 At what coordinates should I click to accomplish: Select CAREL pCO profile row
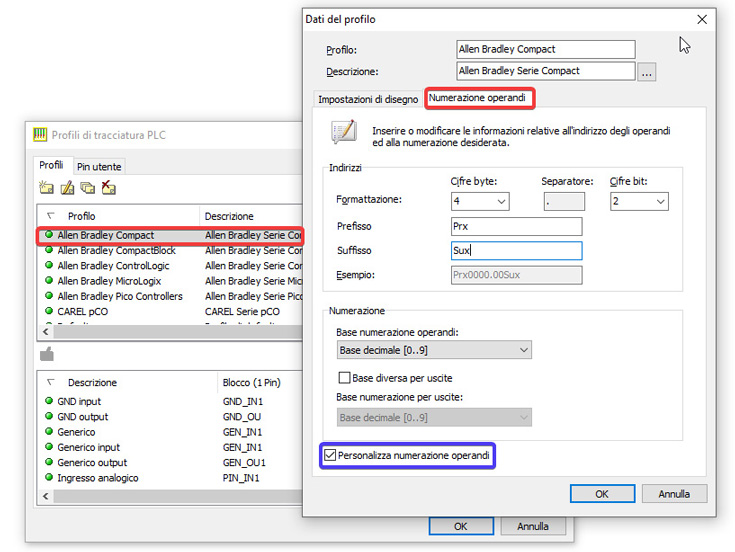point(171,312)
